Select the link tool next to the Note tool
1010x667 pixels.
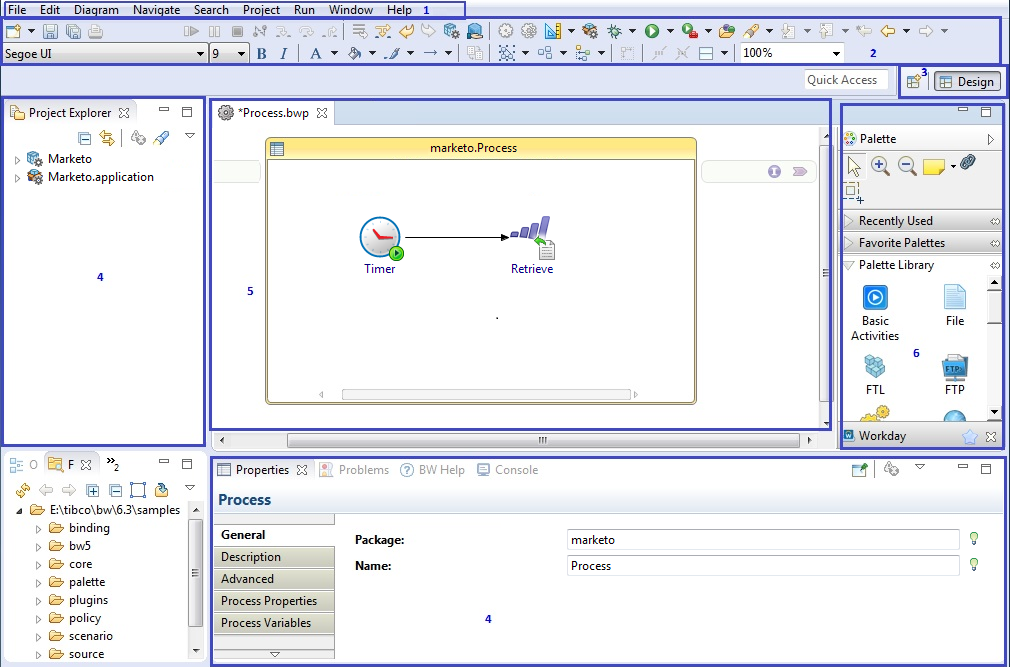point(967,163)
